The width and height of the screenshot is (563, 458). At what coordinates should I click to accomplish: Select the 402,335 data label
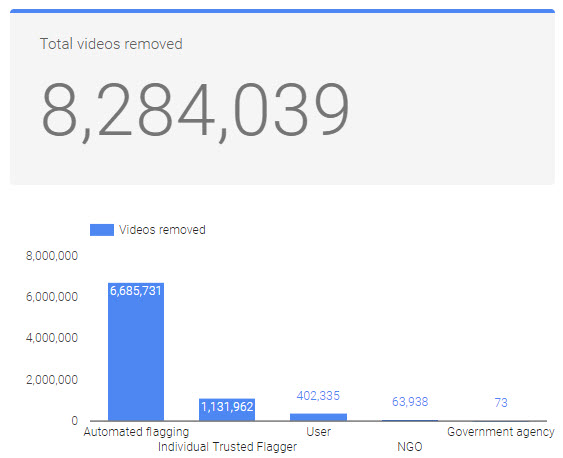coord(318,396)
